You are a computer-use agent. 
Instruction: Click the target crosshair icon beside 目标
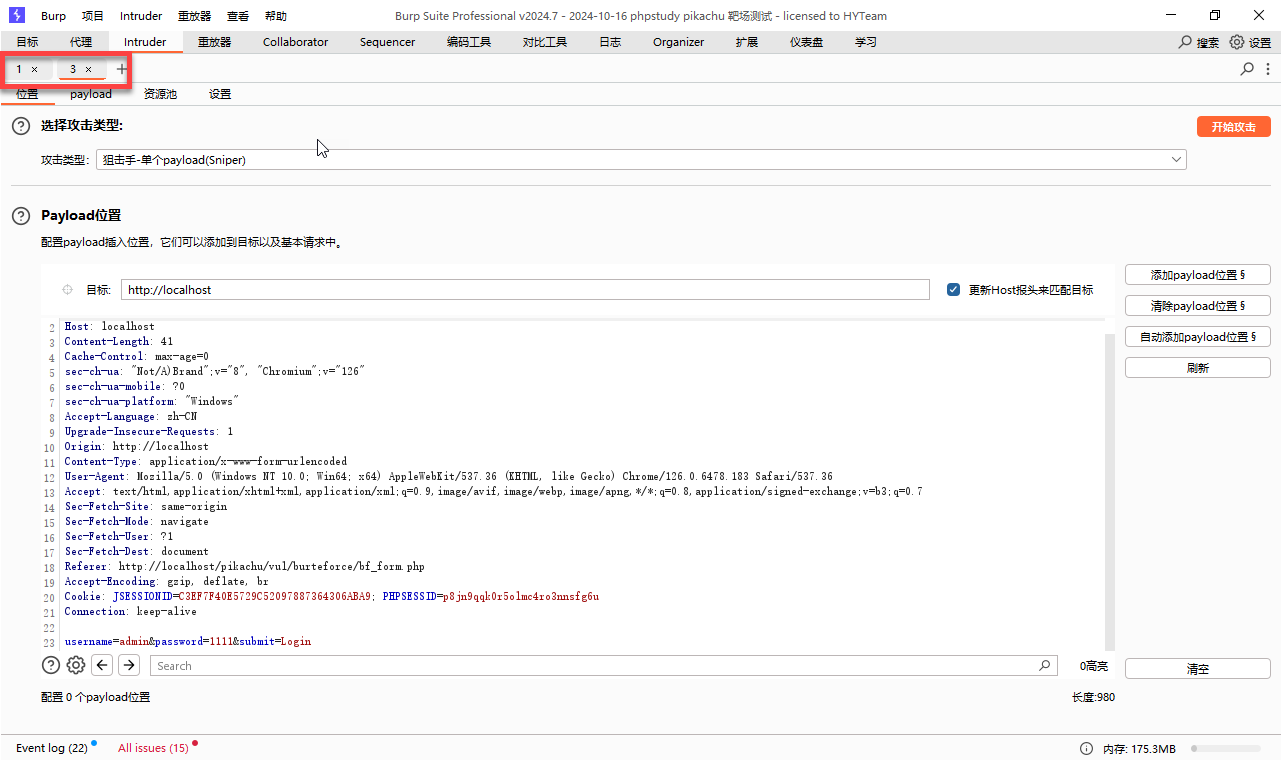[68, 290]
